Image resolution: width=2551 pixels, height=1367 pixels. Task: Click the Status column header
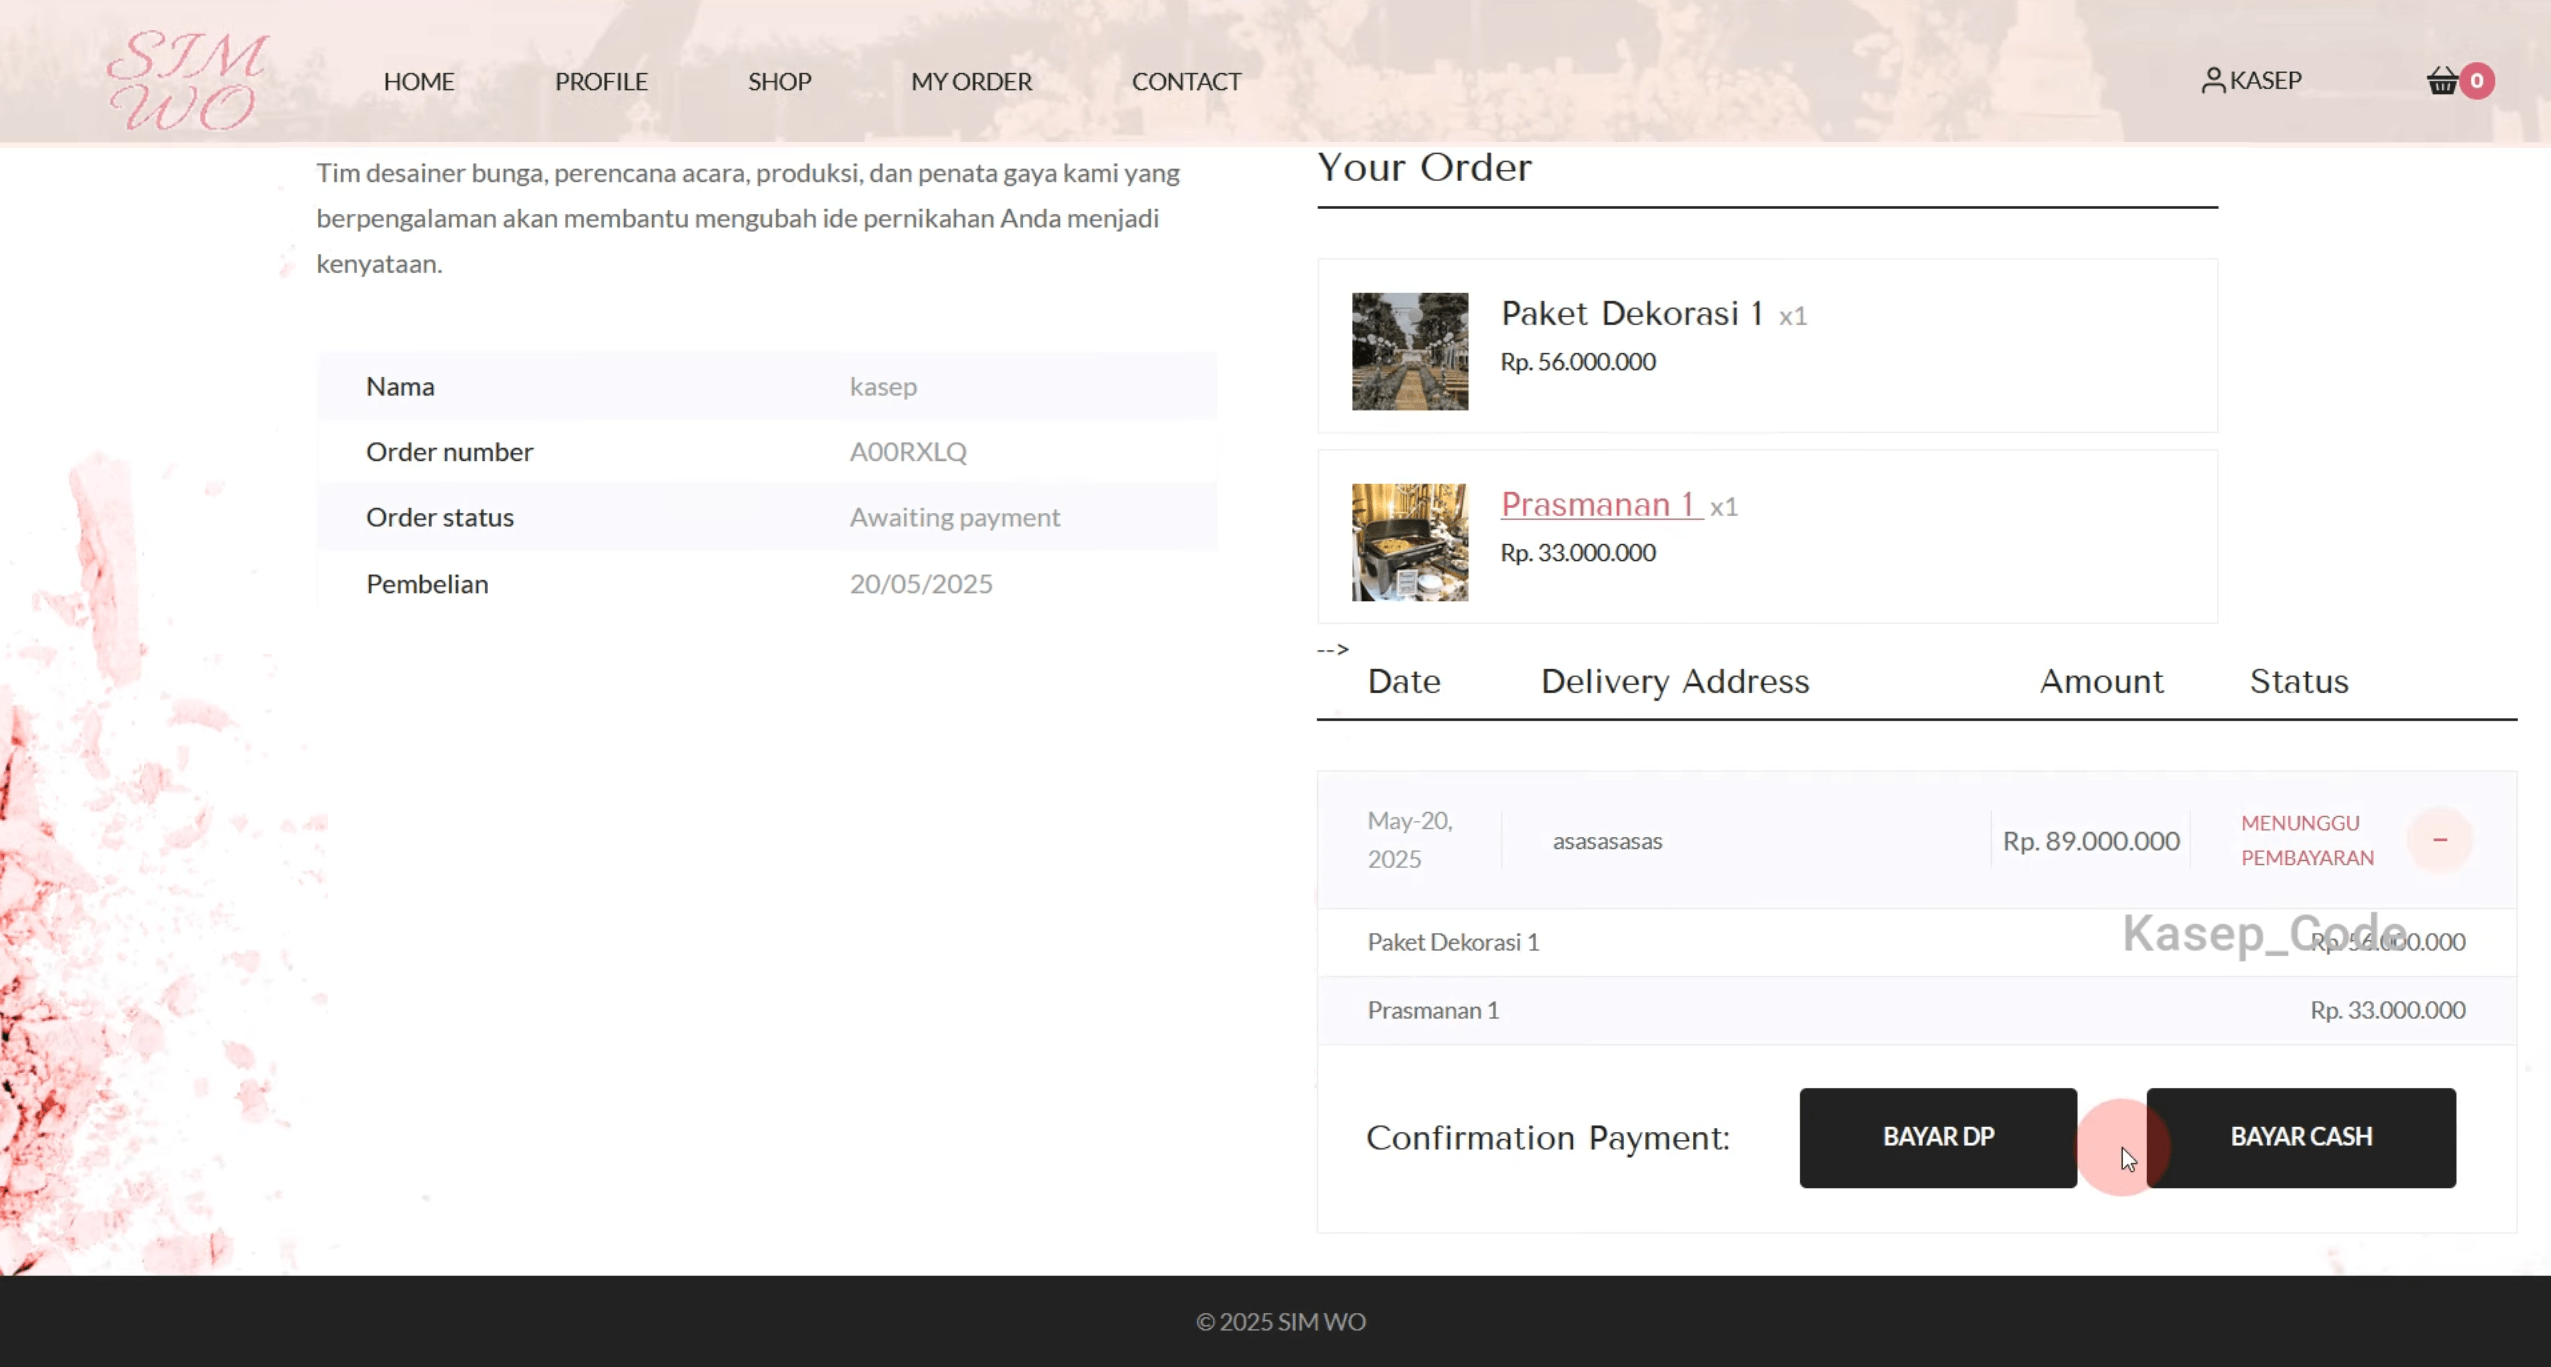(x=2299, y=681)
